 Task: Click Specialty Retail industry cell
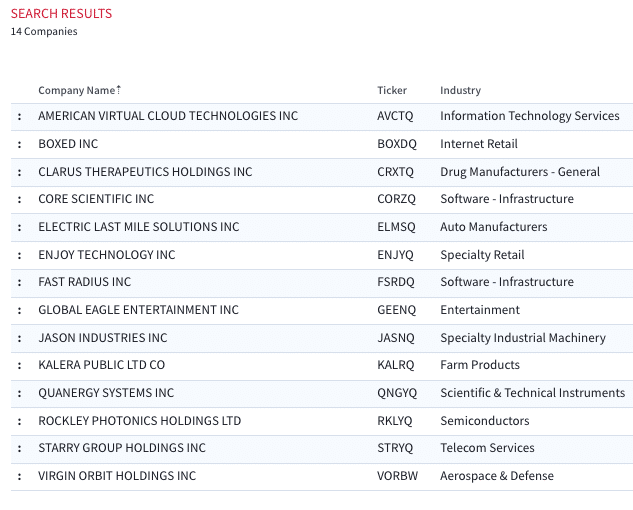(482, 255)
